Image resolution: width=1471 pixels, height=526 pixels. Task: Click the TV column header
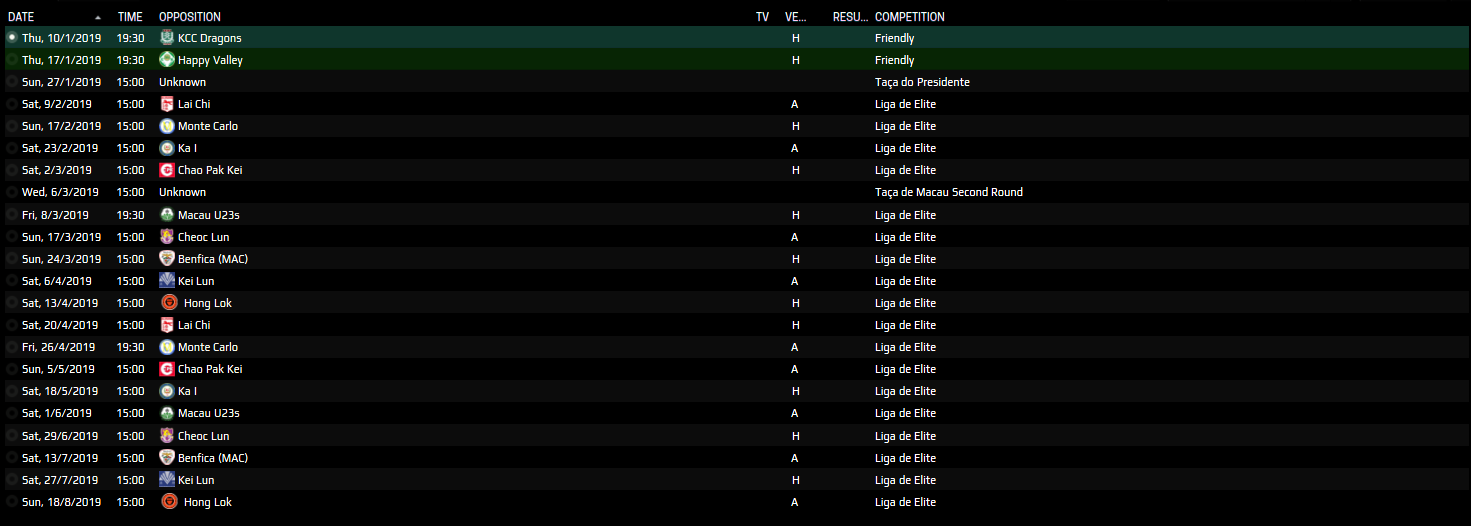coord(763,17)
